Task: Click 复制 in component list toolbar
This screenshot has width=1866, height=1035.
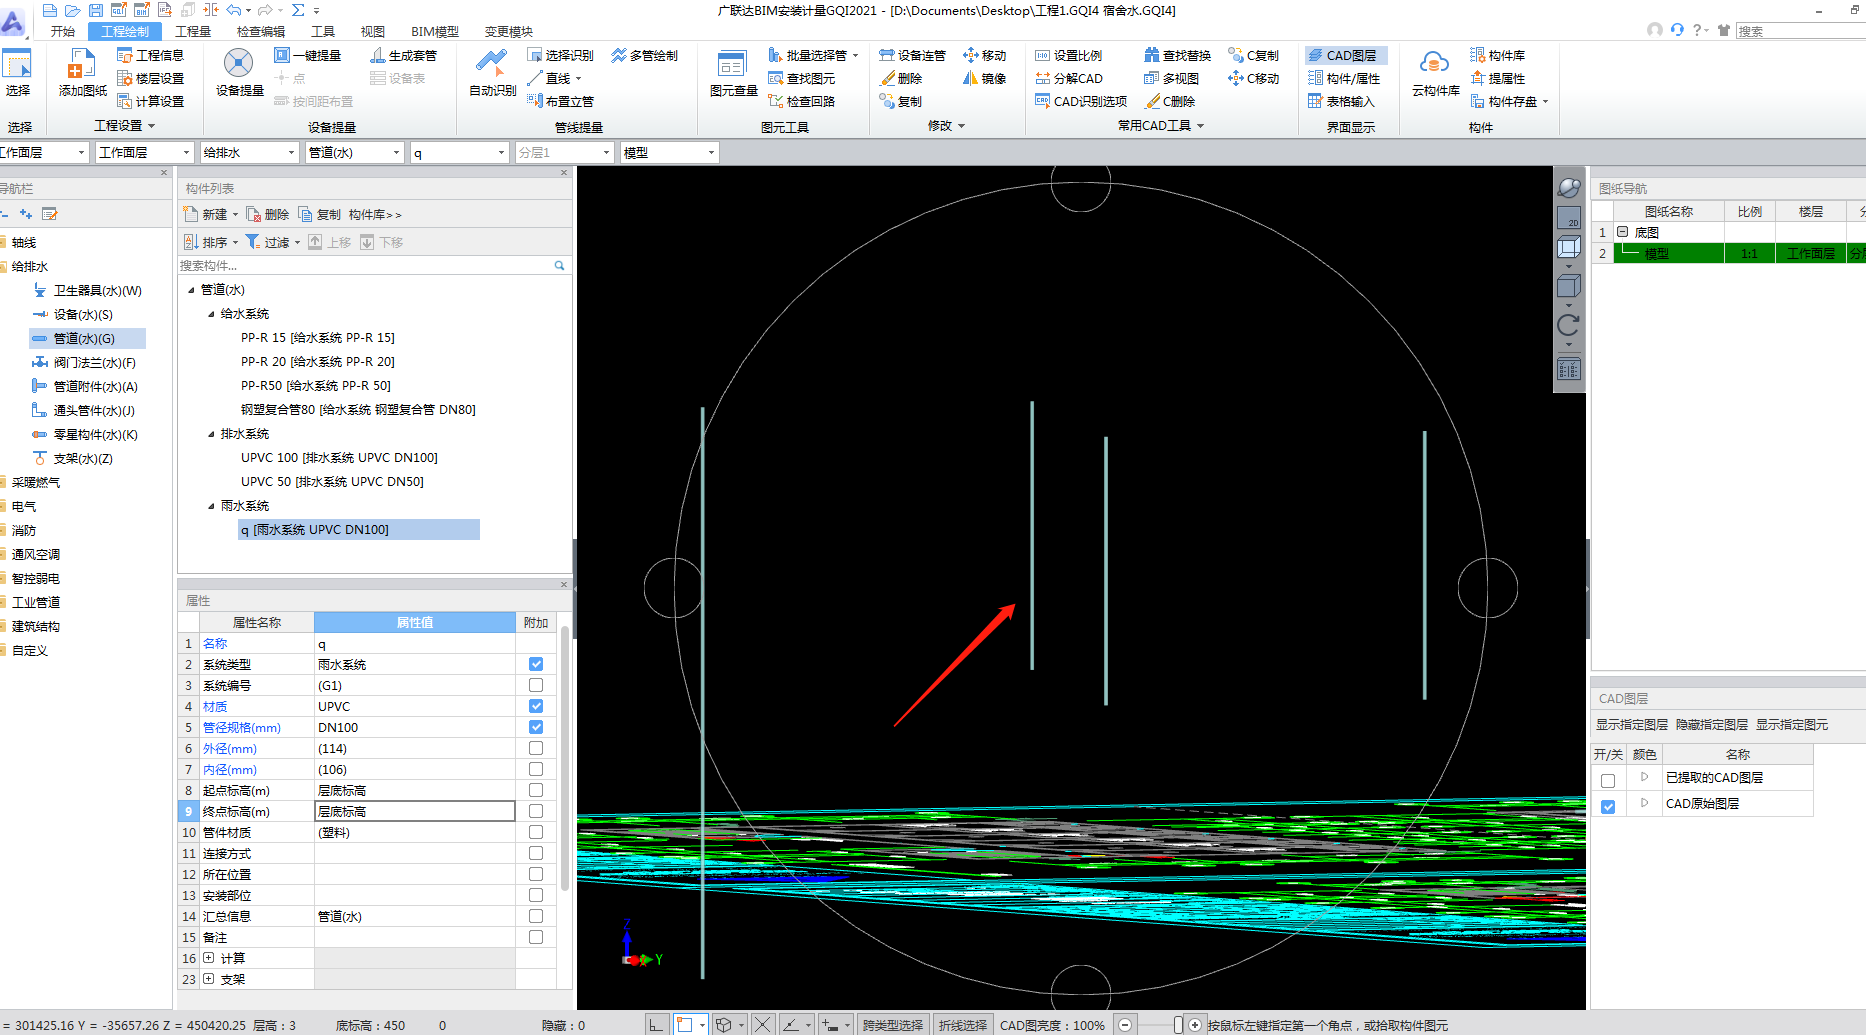Action: coord(319,214)
